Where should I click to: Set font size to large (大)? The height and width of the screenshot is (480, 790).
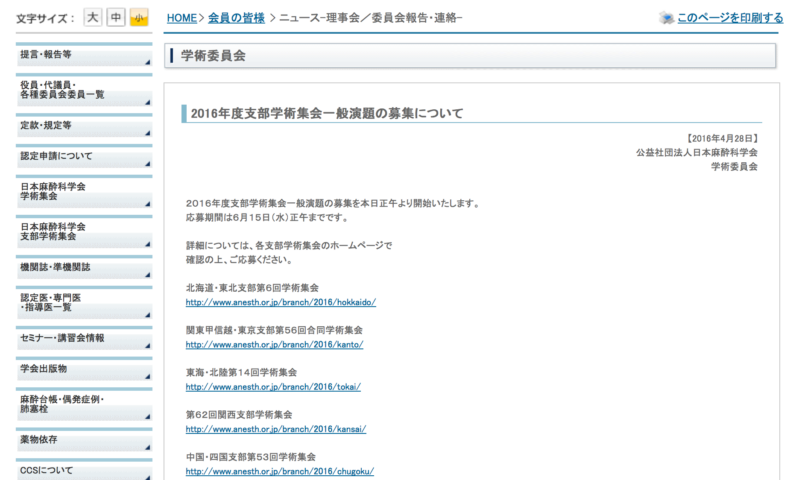click(x=93, y=18)
